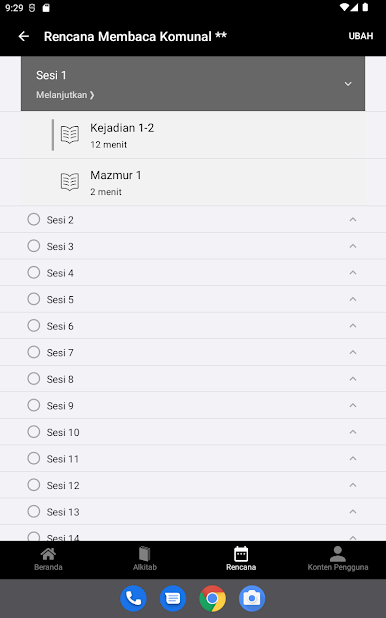Open the Messages app in dock

(x=173, y=598)
